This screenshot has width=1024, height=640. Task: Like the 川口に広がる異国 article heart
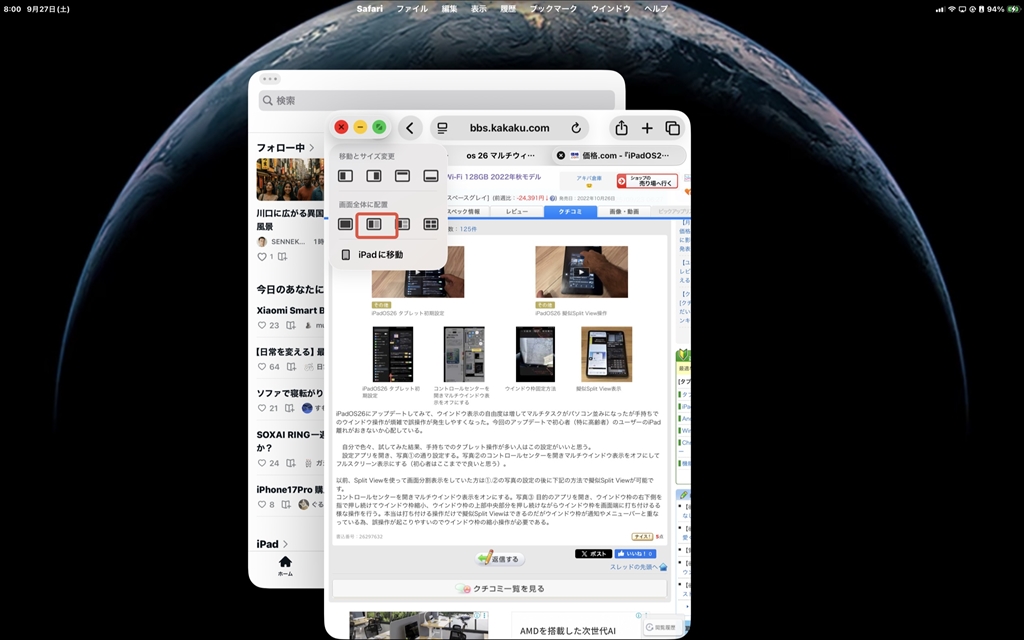262,257
